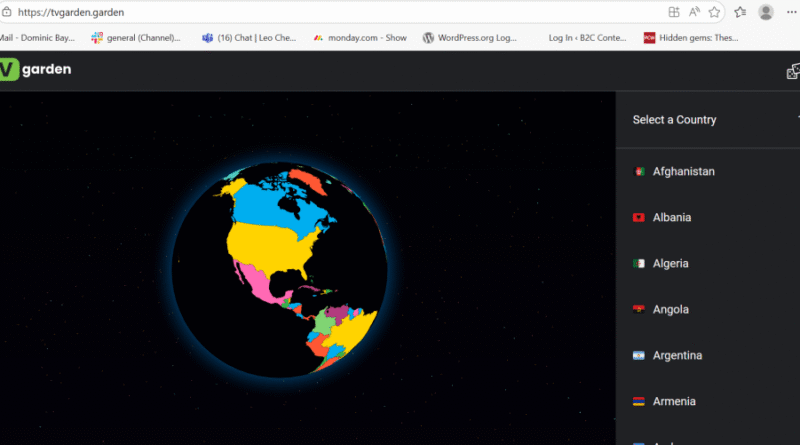Click the split screen icon in address bar
Image resolution: width=800 pixels, height=445 pixels.
(x=675, y=12)
